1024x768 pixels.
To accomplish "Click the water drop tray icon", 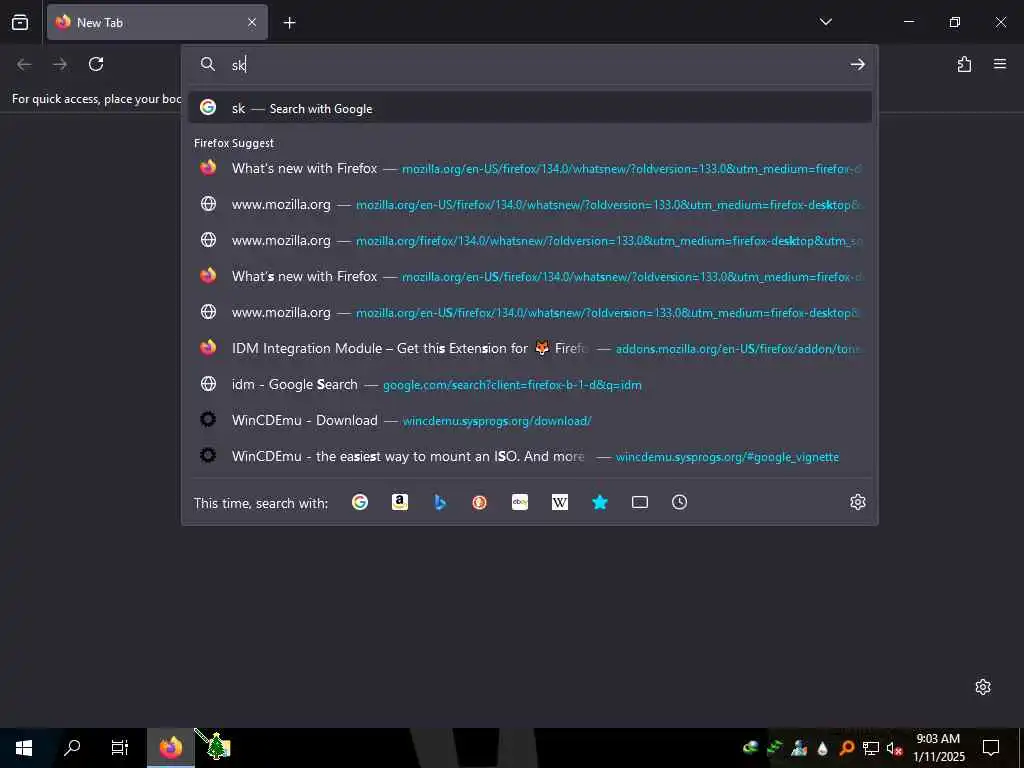I will coord(822,748).
